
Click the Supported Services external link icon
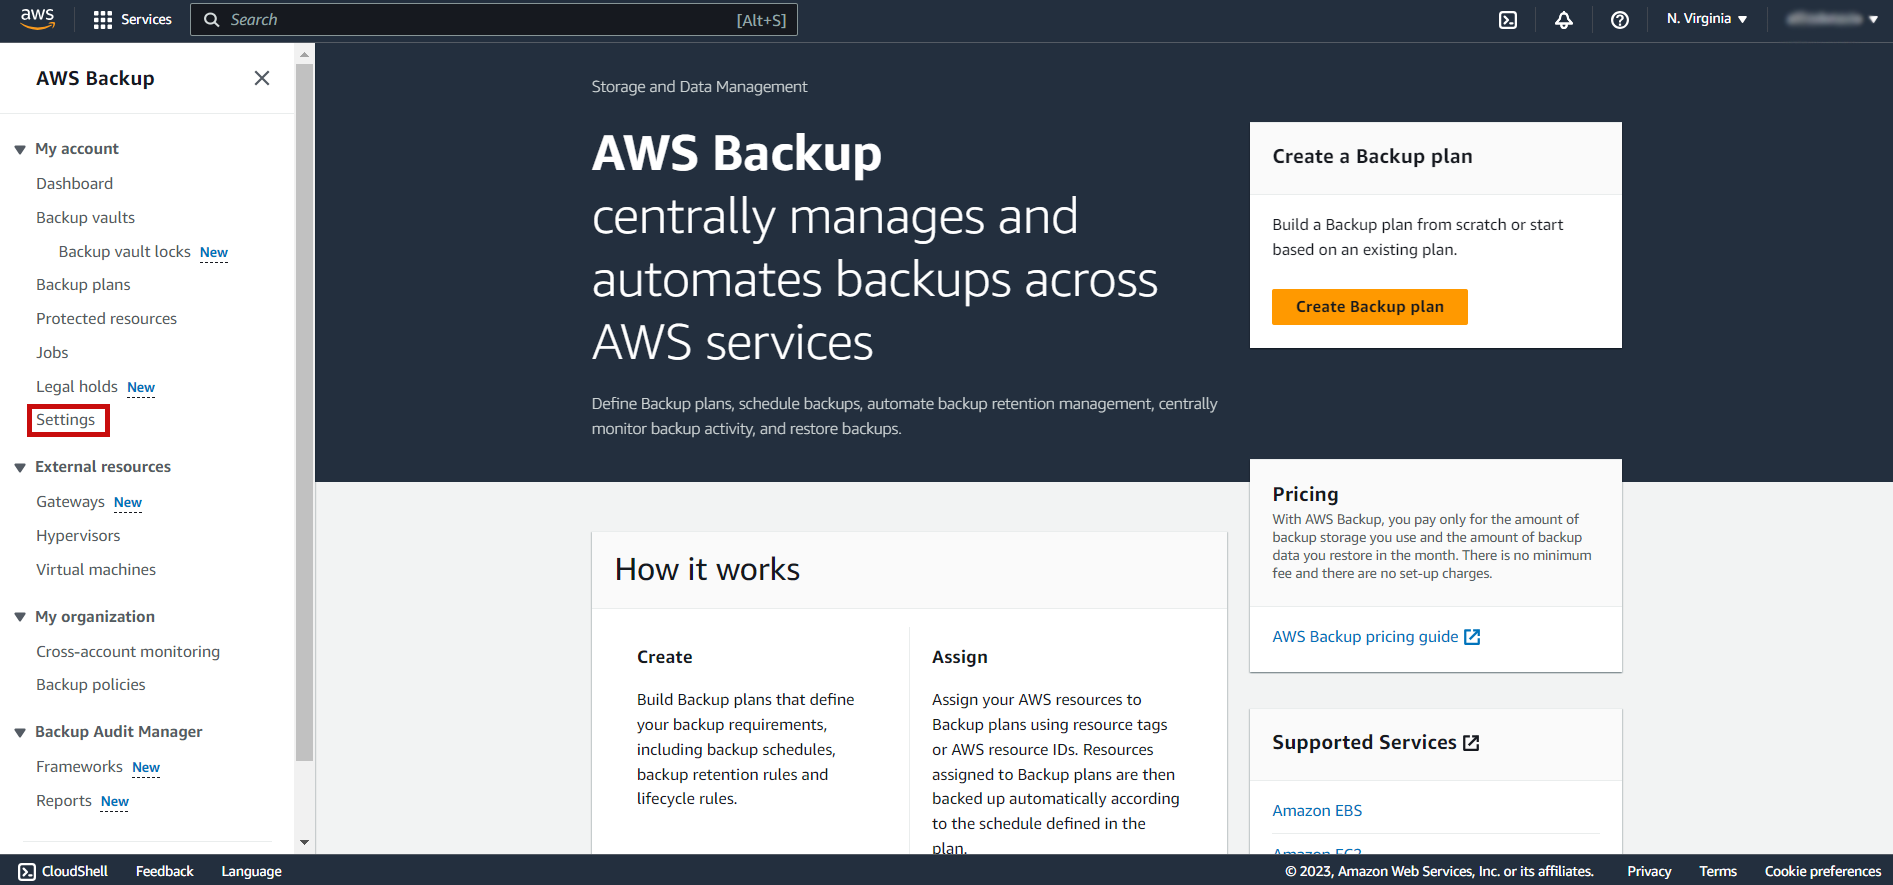pyautogui.click(x=1471, y=743)
